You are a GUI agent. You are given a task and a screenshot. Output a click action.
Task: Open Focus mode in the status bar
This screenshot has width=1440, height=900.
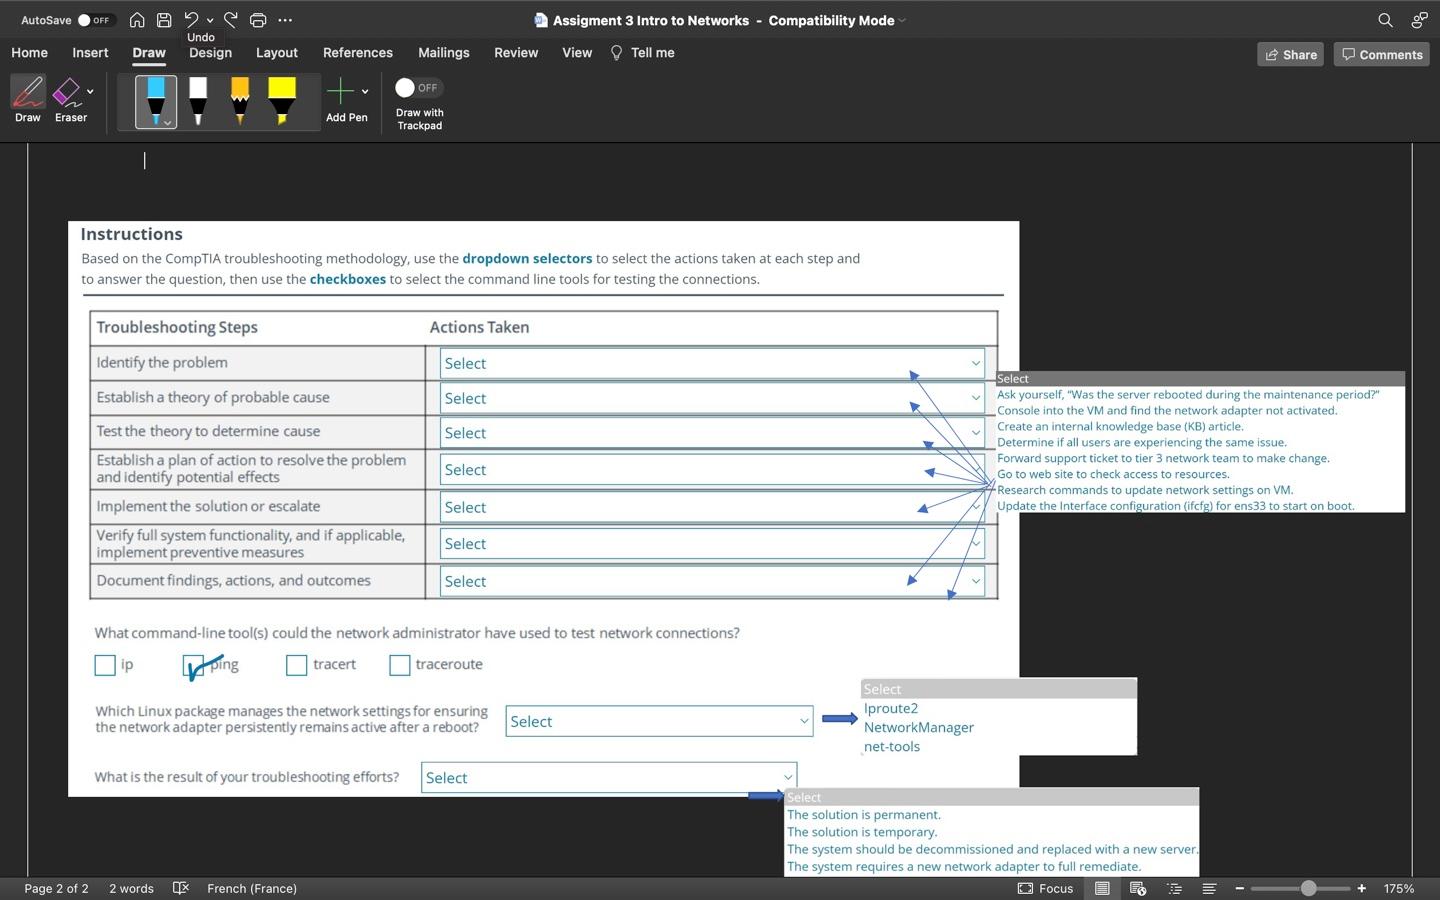1046,888
